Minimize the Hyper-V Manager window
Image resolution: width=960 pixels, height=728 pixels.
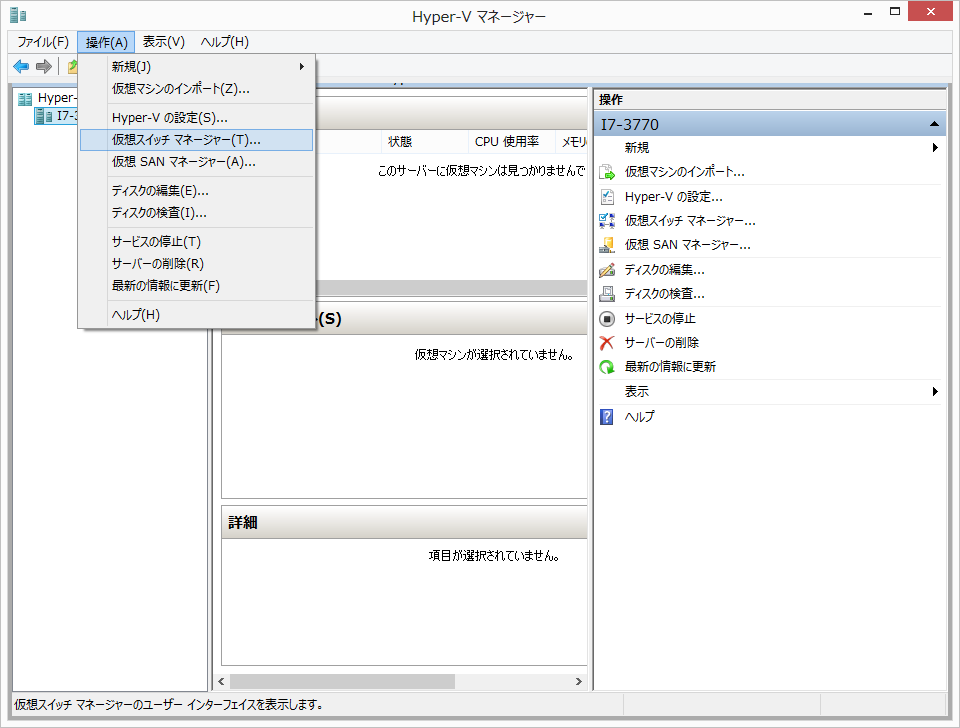coord(868,13)
